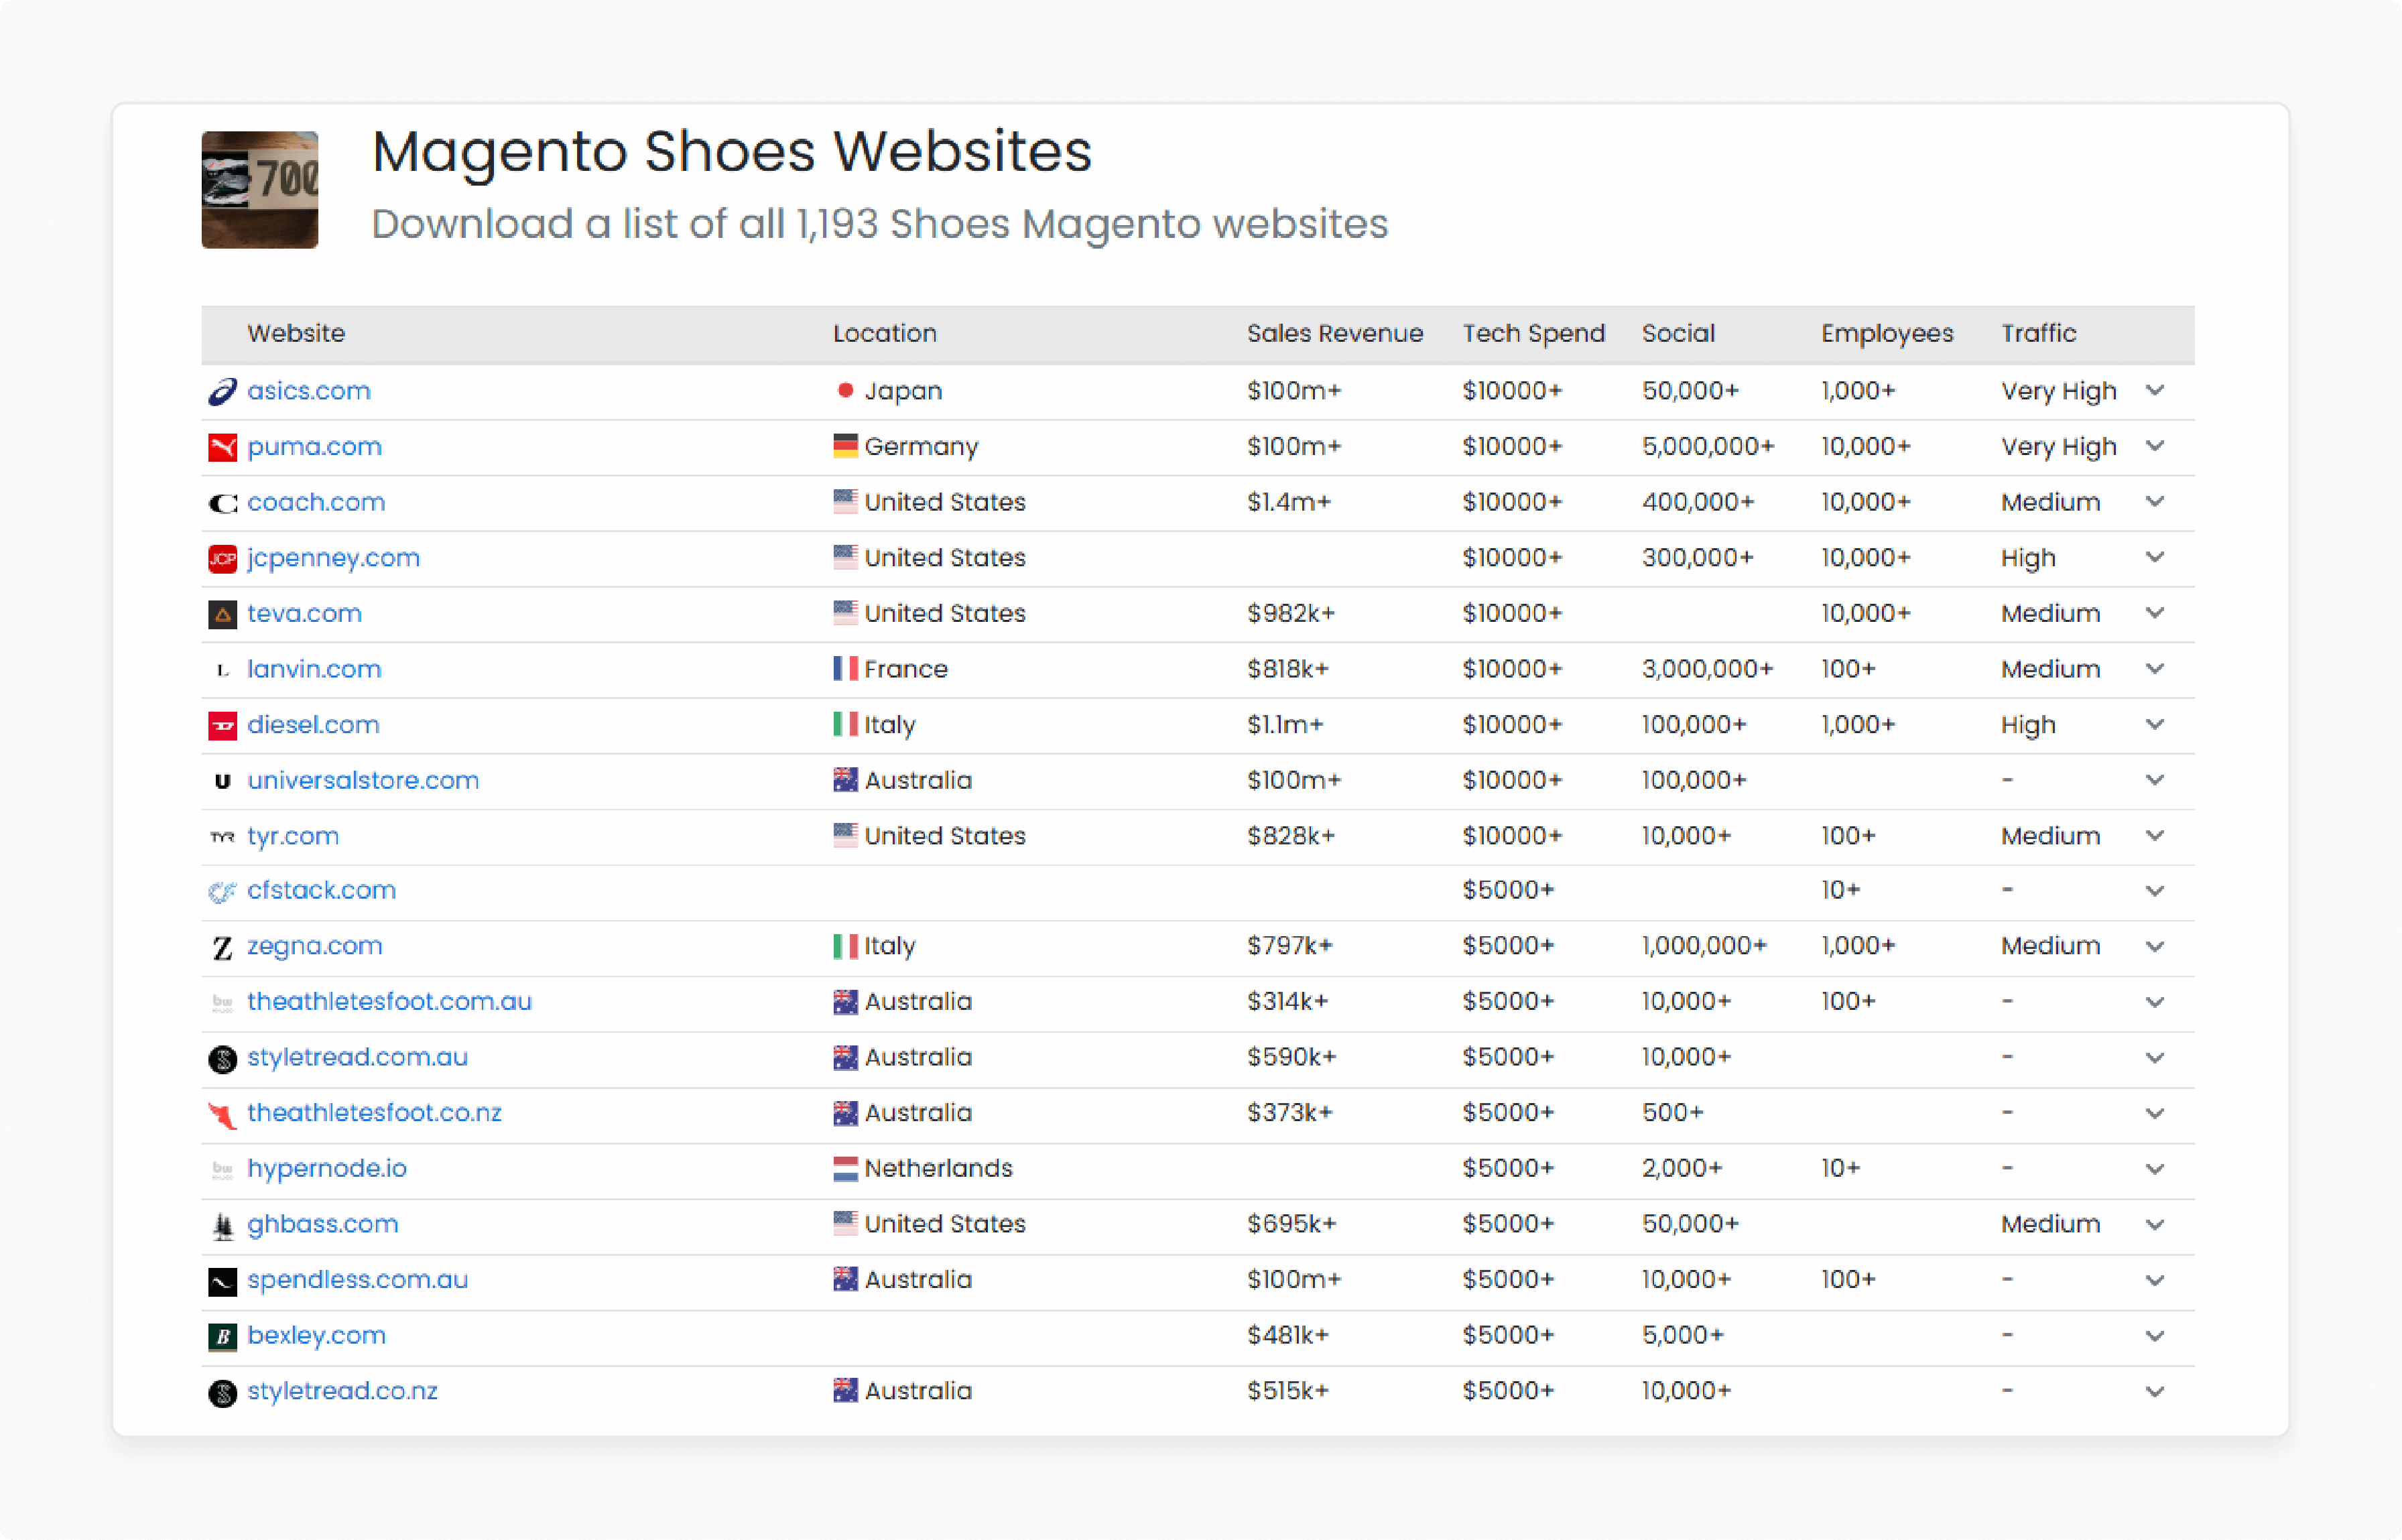Click the 5,000,000+ social value for puma.com
The image size is (2402, 1540).
pos(1707,446)
